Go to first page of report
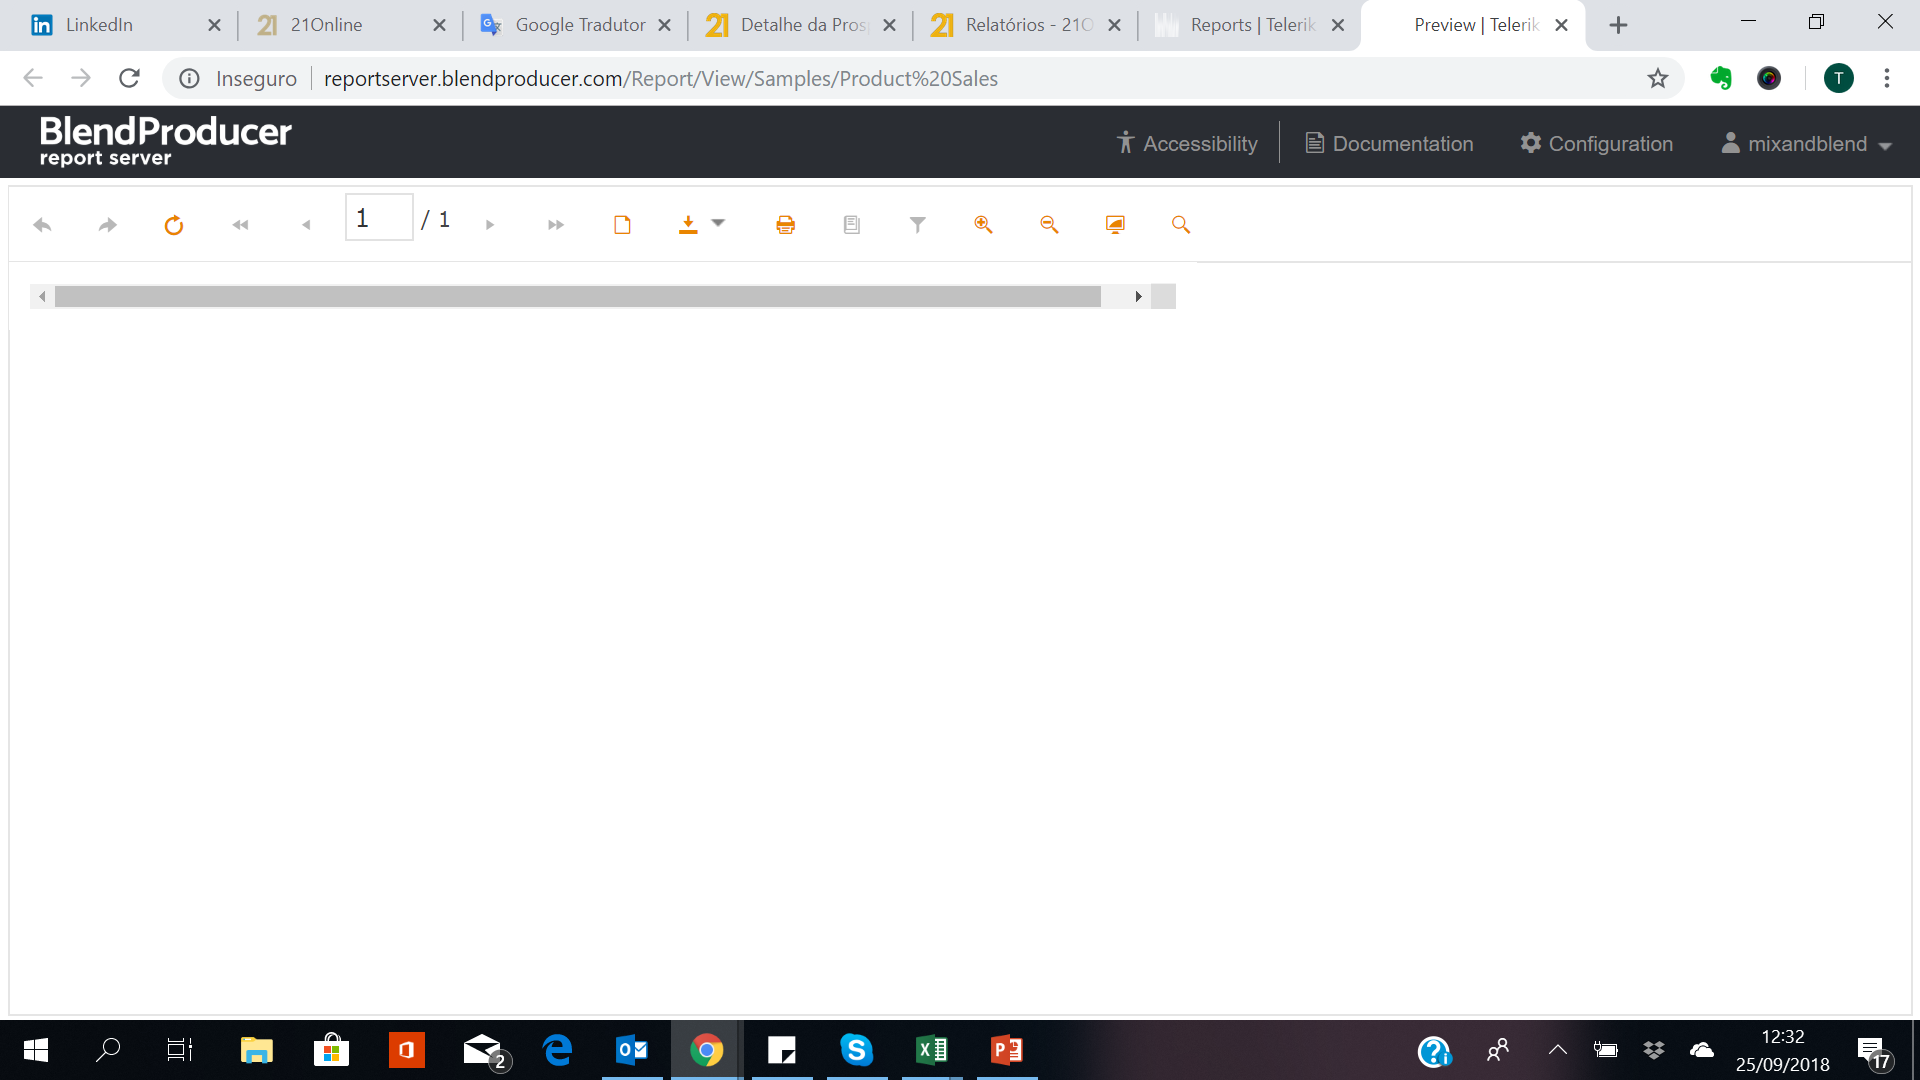1920x1080 pixels. [240, 225]
